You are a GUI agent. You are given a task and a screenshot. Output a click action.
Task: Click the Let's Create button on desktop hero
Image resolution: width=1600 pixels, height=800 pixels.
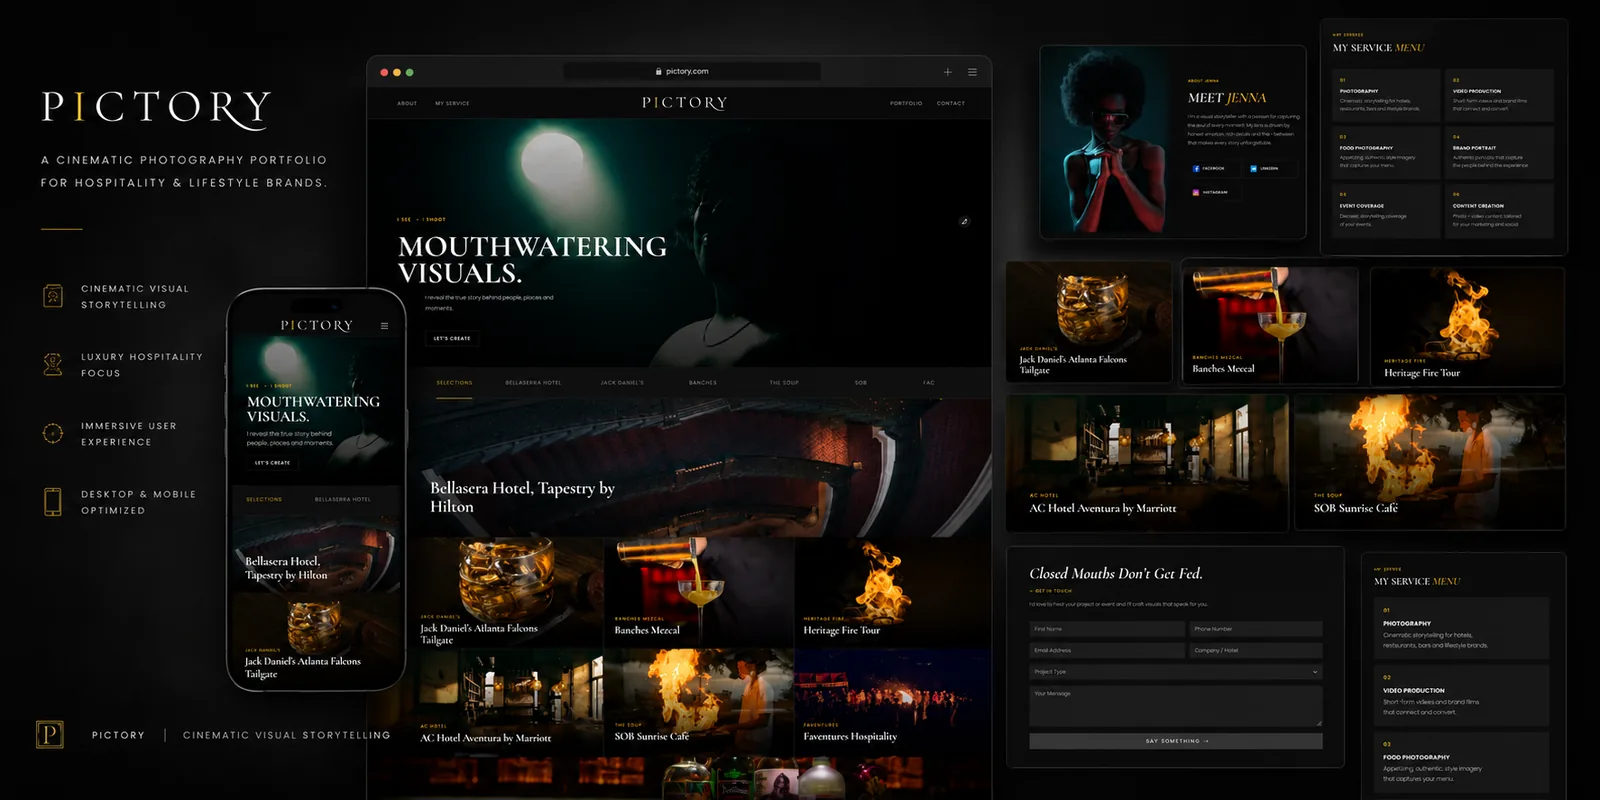coord(452,338)
